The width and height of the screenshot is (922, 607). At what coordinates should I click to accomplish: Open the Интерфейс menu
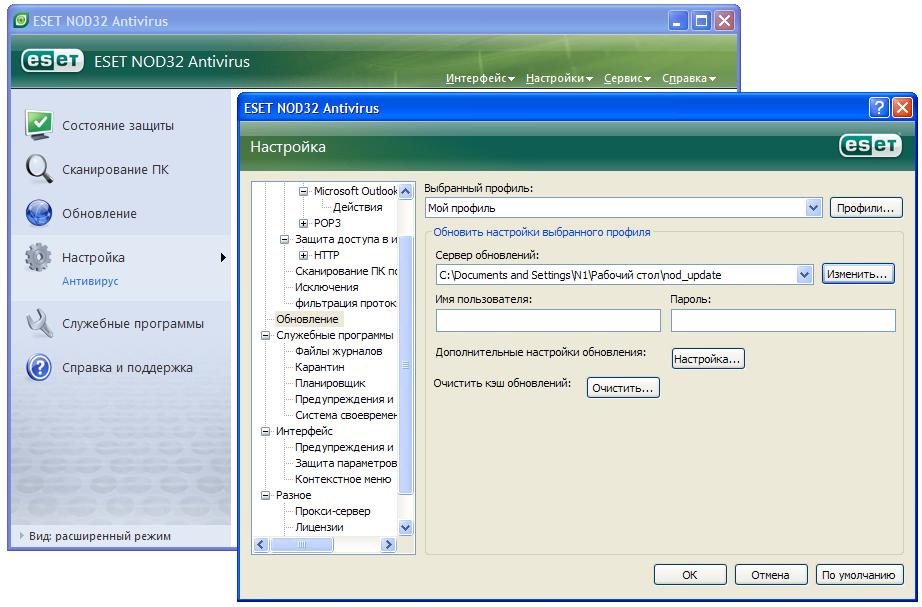[x=480, y=78]
